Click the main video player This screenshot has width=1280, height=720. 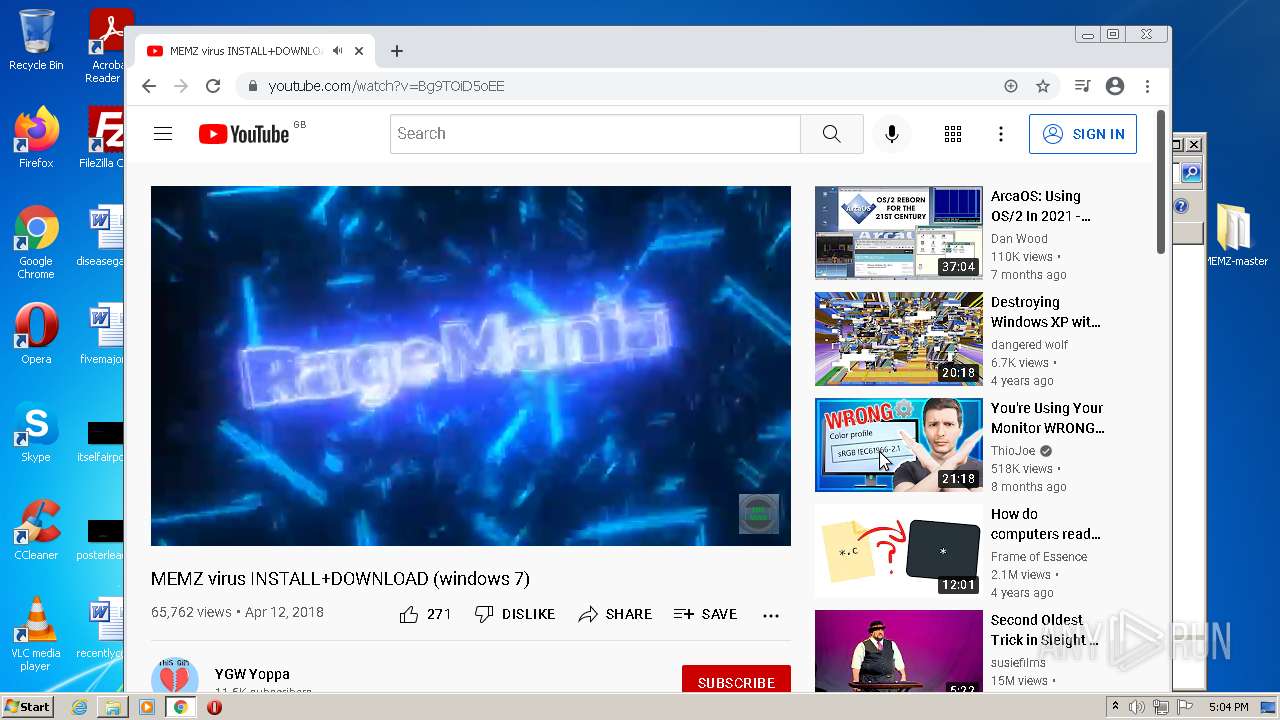[x=471, y=366]
